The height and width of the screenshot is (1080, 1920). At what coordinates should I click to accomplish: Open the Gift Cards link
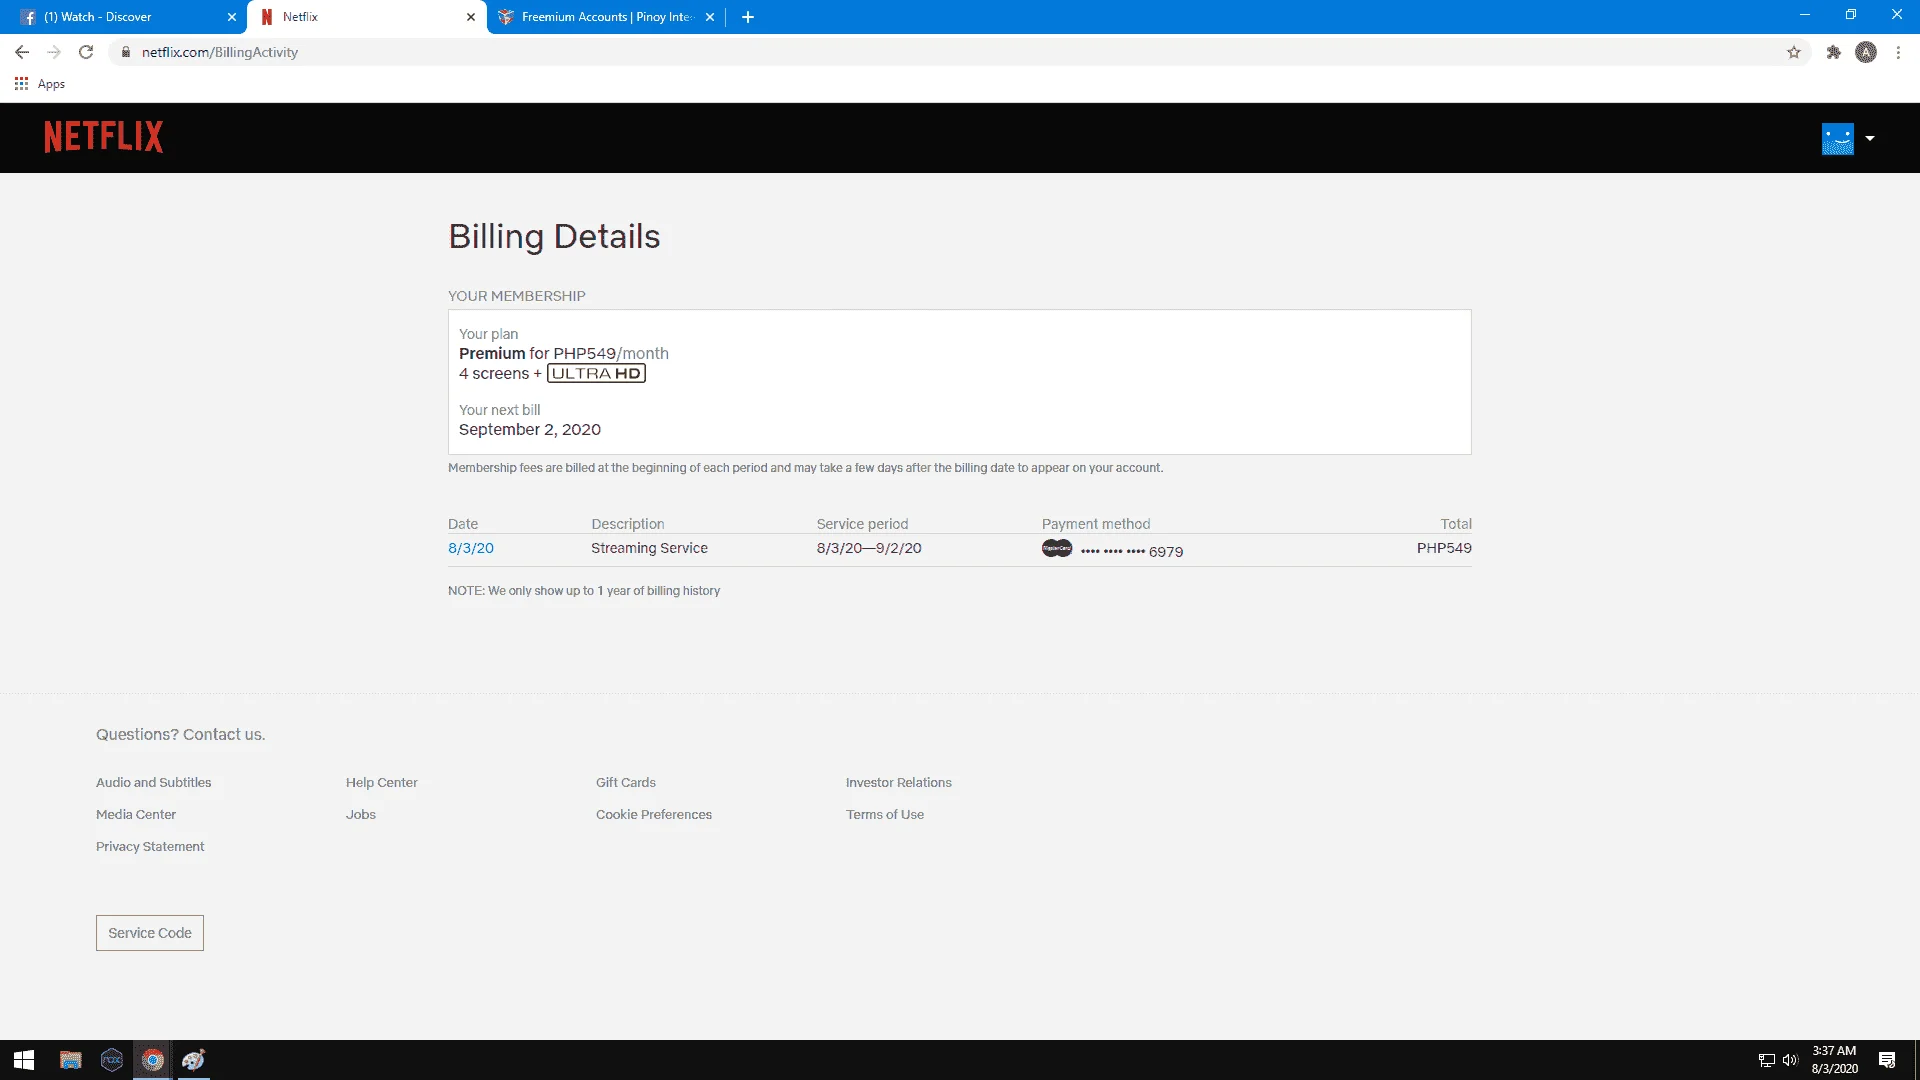626,783
